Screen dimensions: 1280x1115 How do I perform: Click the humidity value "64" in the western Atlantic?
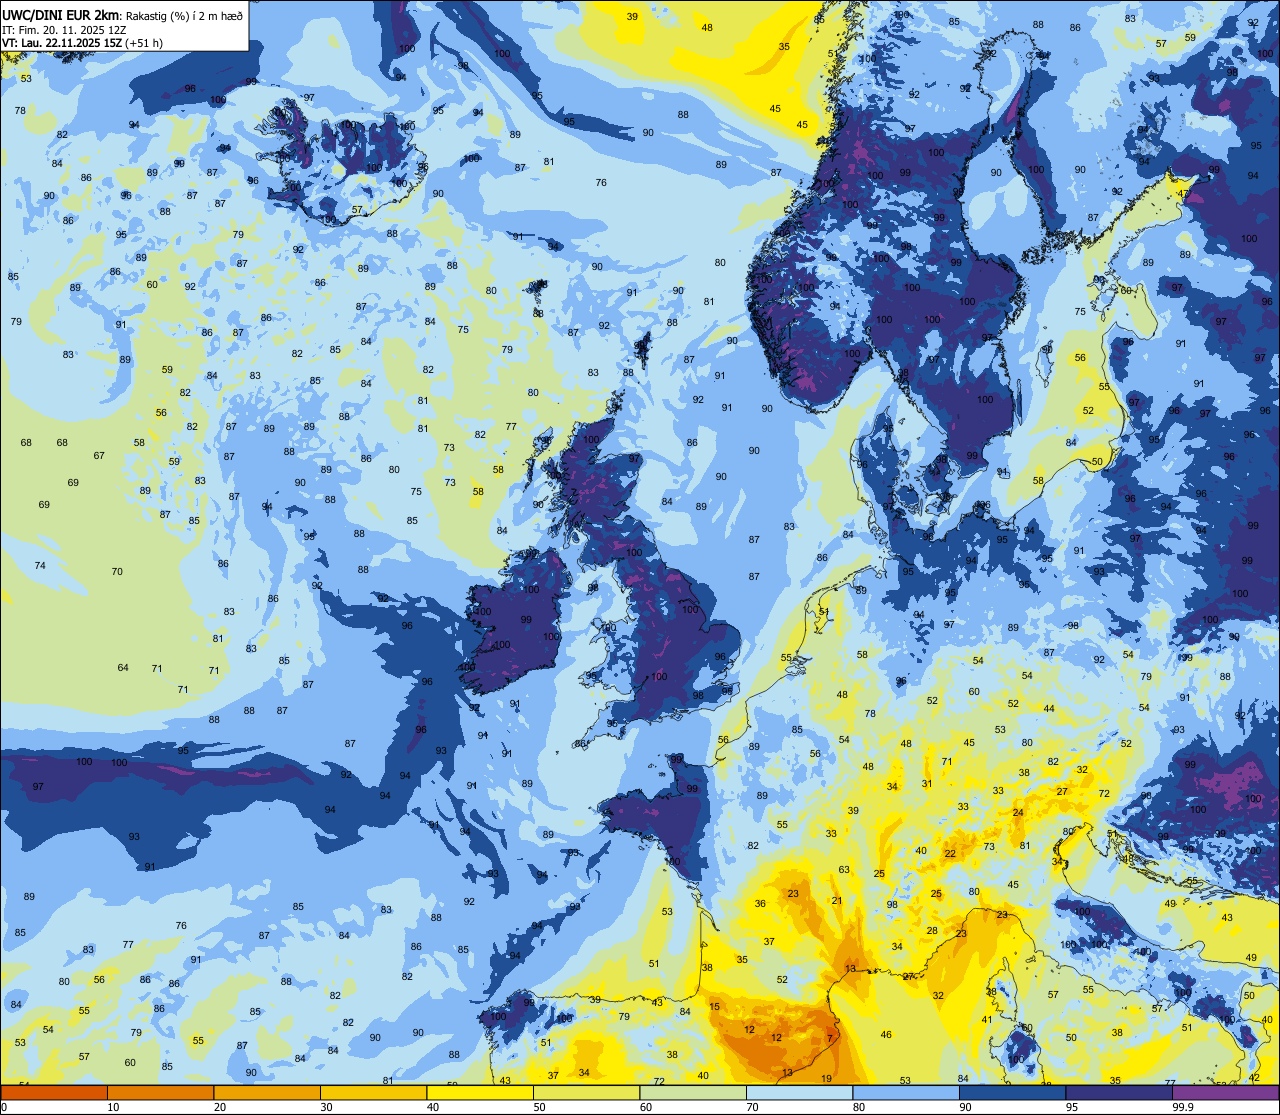point(123,668)
